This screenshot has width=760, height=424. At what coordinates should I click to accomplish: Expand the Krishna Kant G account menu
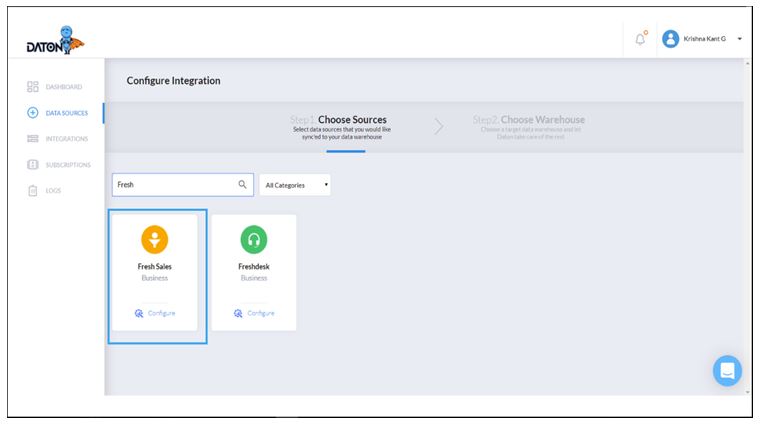tap(740, 39)
